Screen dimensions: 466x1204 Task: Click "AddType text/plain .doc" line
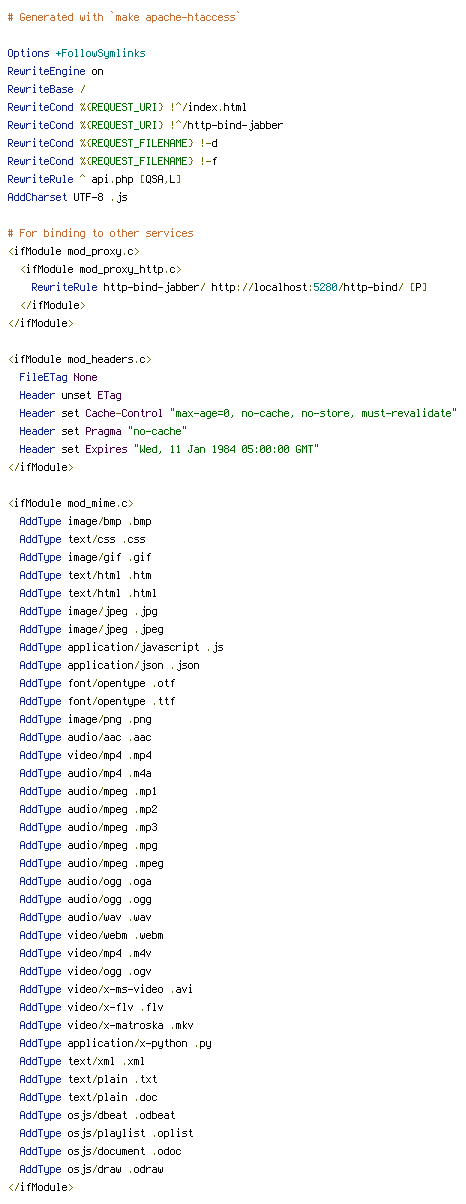coord(88,1097)
